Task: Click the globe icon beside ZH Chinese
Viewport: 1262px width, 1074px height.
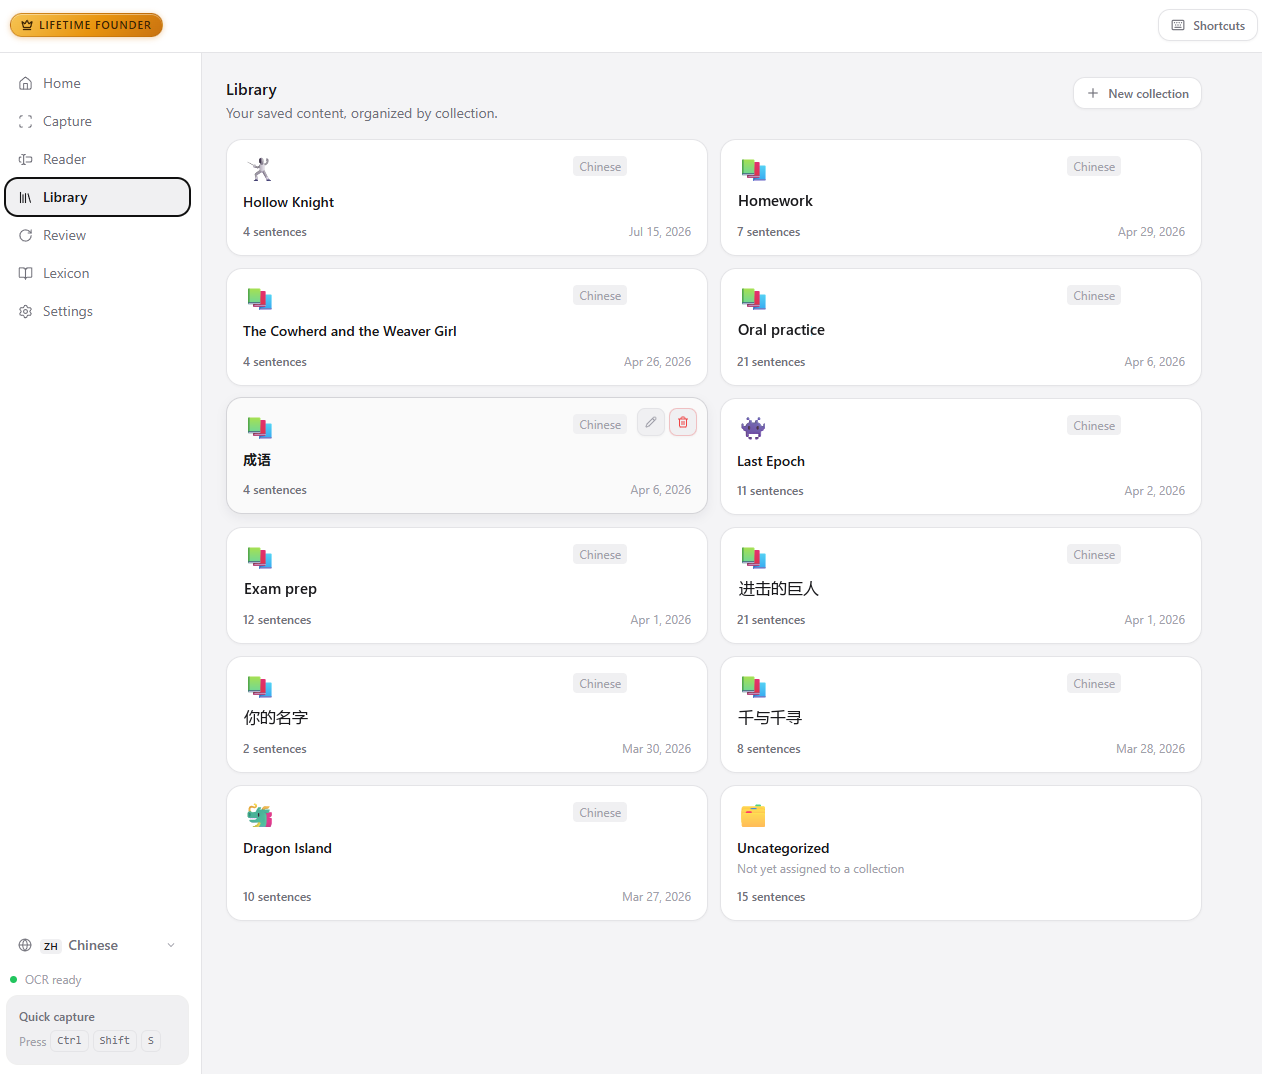Action: (25, 945)
